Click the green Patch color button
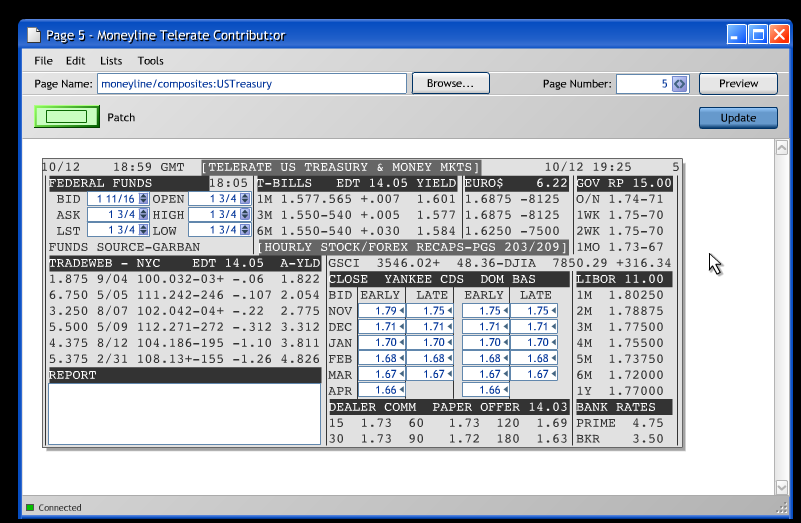801x523 pixels. [67, 117]
